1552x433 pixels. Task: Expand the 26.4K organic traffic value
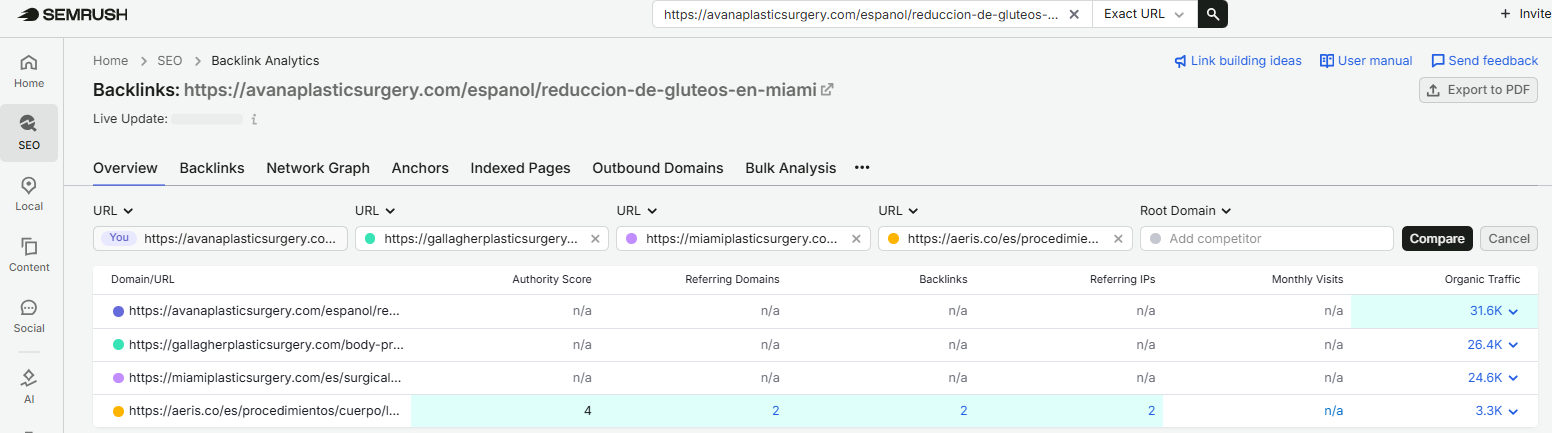(1493, 344)
